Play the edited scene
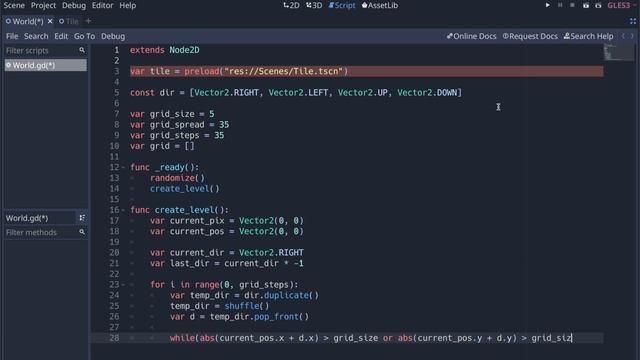 [586, 5]
